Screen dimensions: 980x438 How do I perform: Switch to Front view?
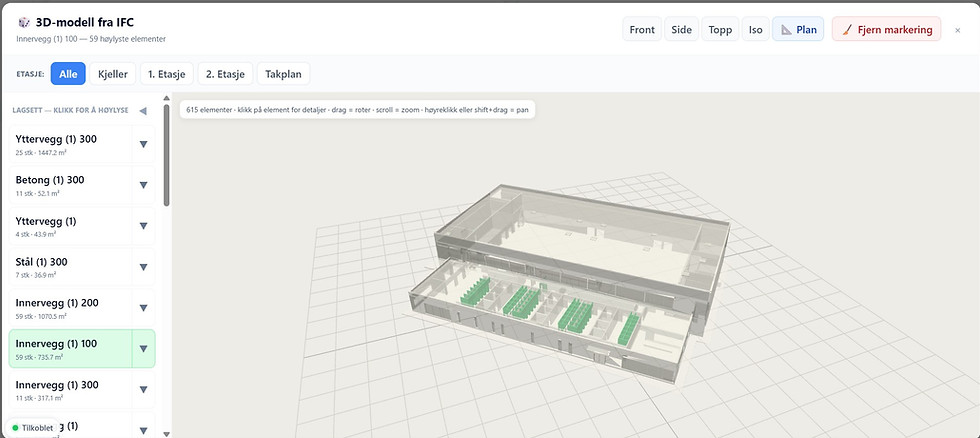(642, 29)
